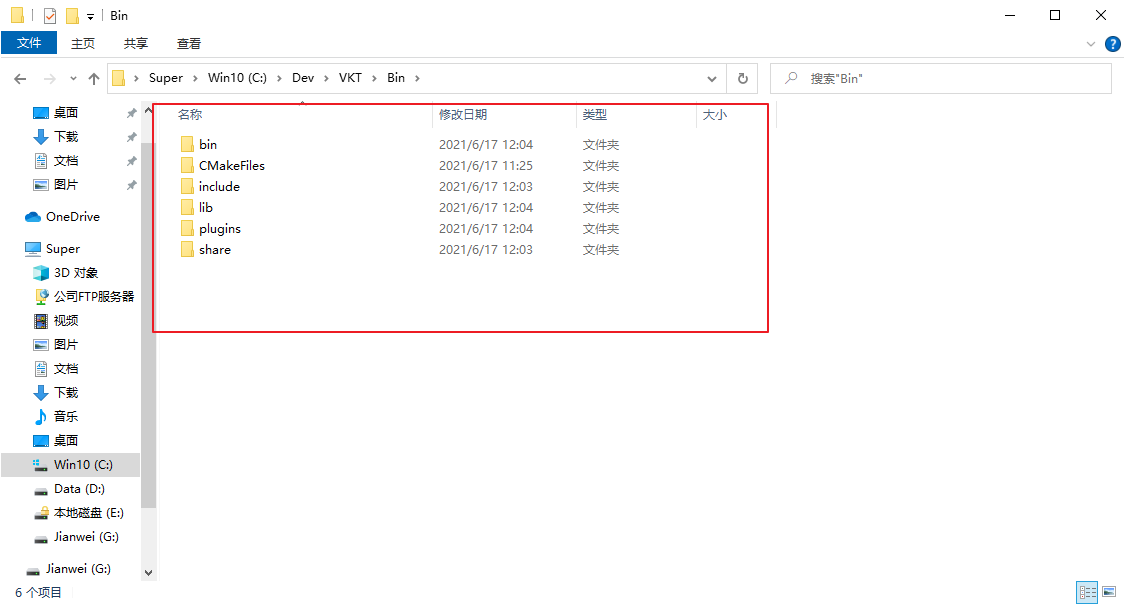This screenshot has width=1125, height=605.
Task: Open the 共享 ribbon tab
Action: tap(136, 43)
